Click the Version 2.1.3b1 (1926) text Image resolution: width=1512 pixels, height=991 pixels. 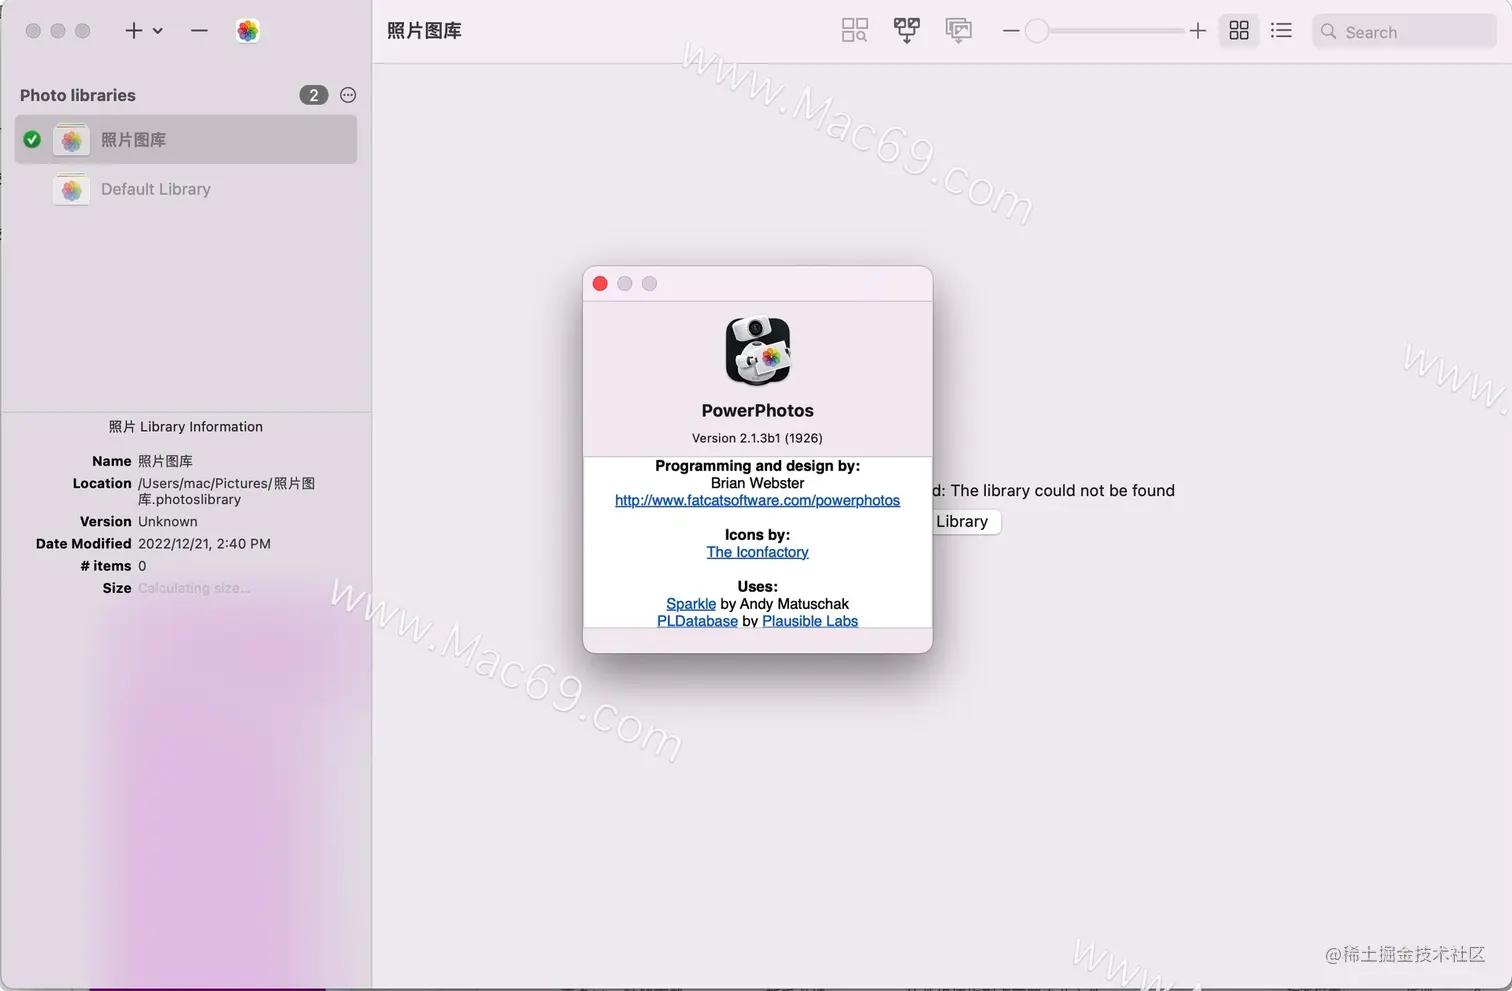[x=757, y=438]
